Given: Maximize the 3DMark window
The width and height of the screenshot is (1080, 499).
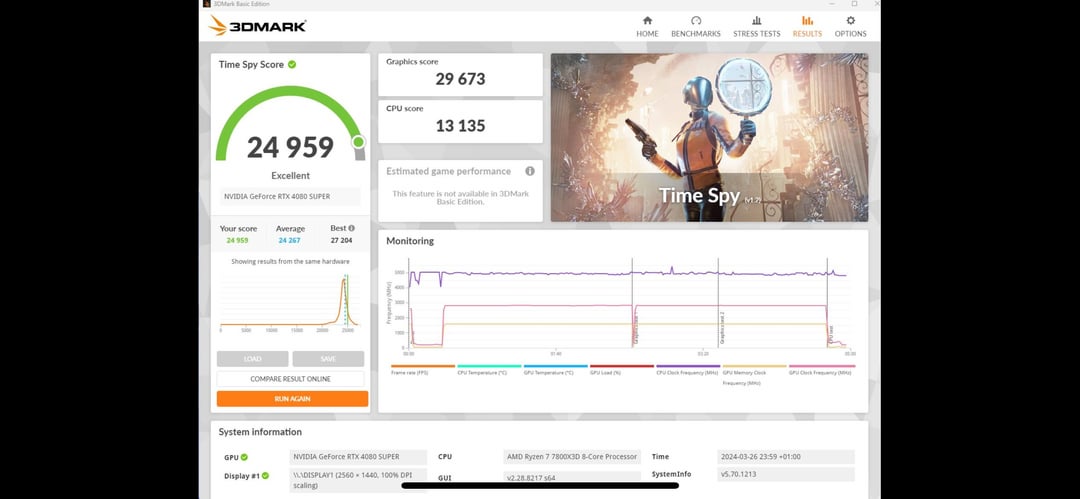Looking at the screenshot, I should point(854,4).
